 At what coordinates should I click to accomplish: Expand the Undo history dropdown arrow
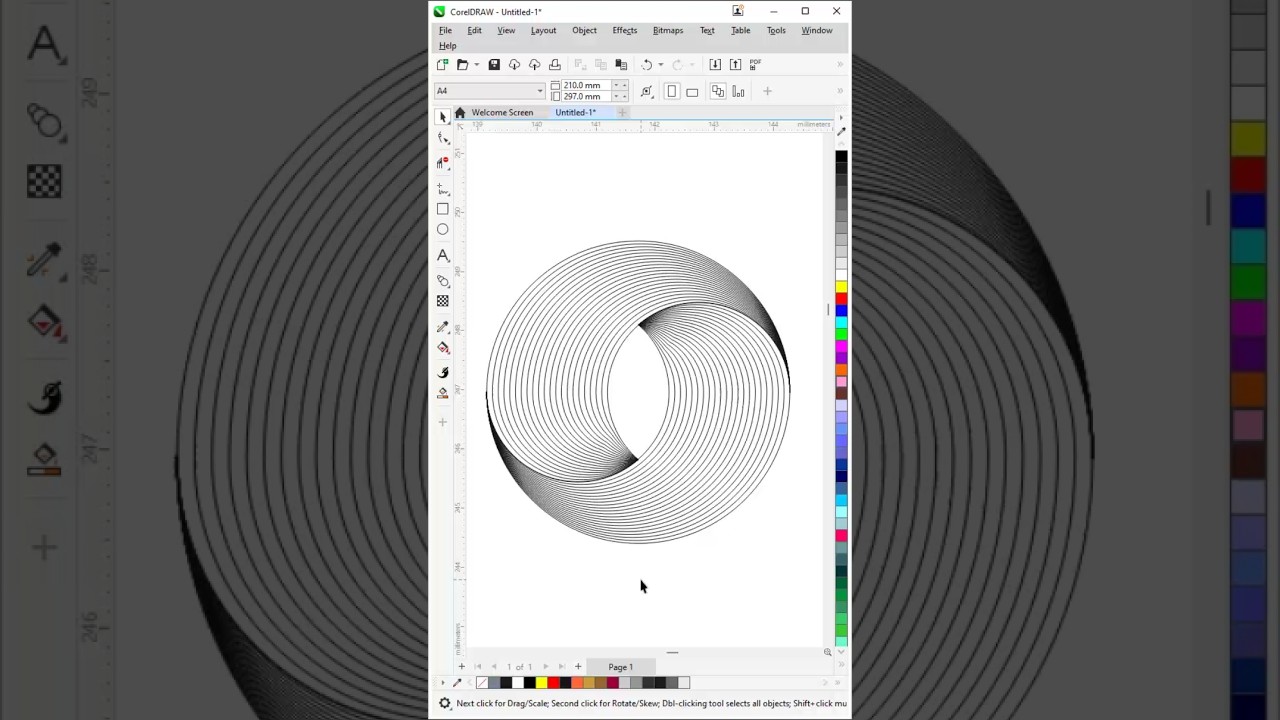coord(660,65)
